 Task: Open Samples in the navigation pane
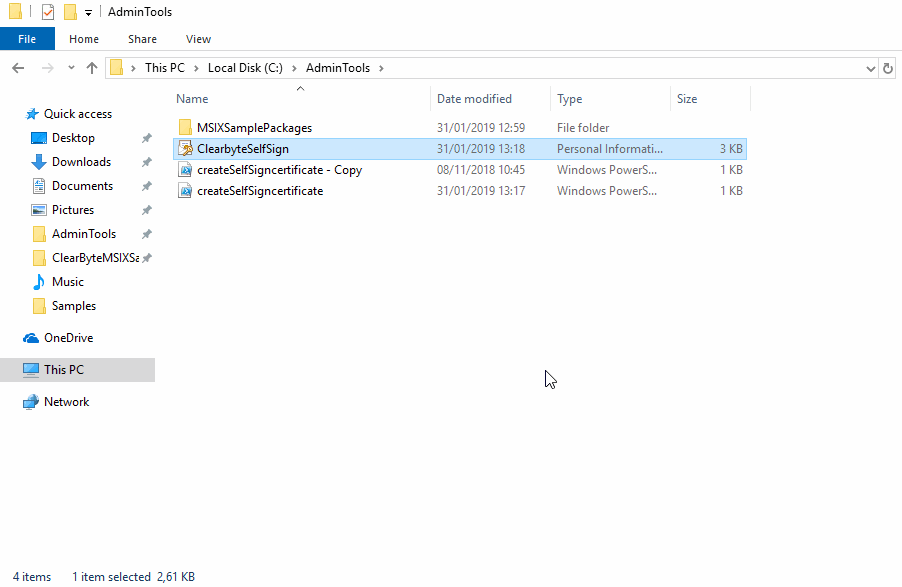click(74, 306)
